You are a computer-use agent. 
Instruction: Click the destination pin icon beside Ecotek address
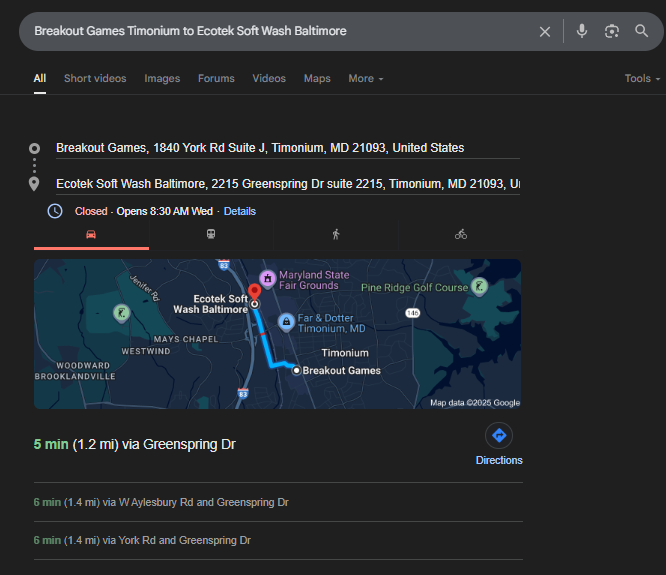pos(34,184)
